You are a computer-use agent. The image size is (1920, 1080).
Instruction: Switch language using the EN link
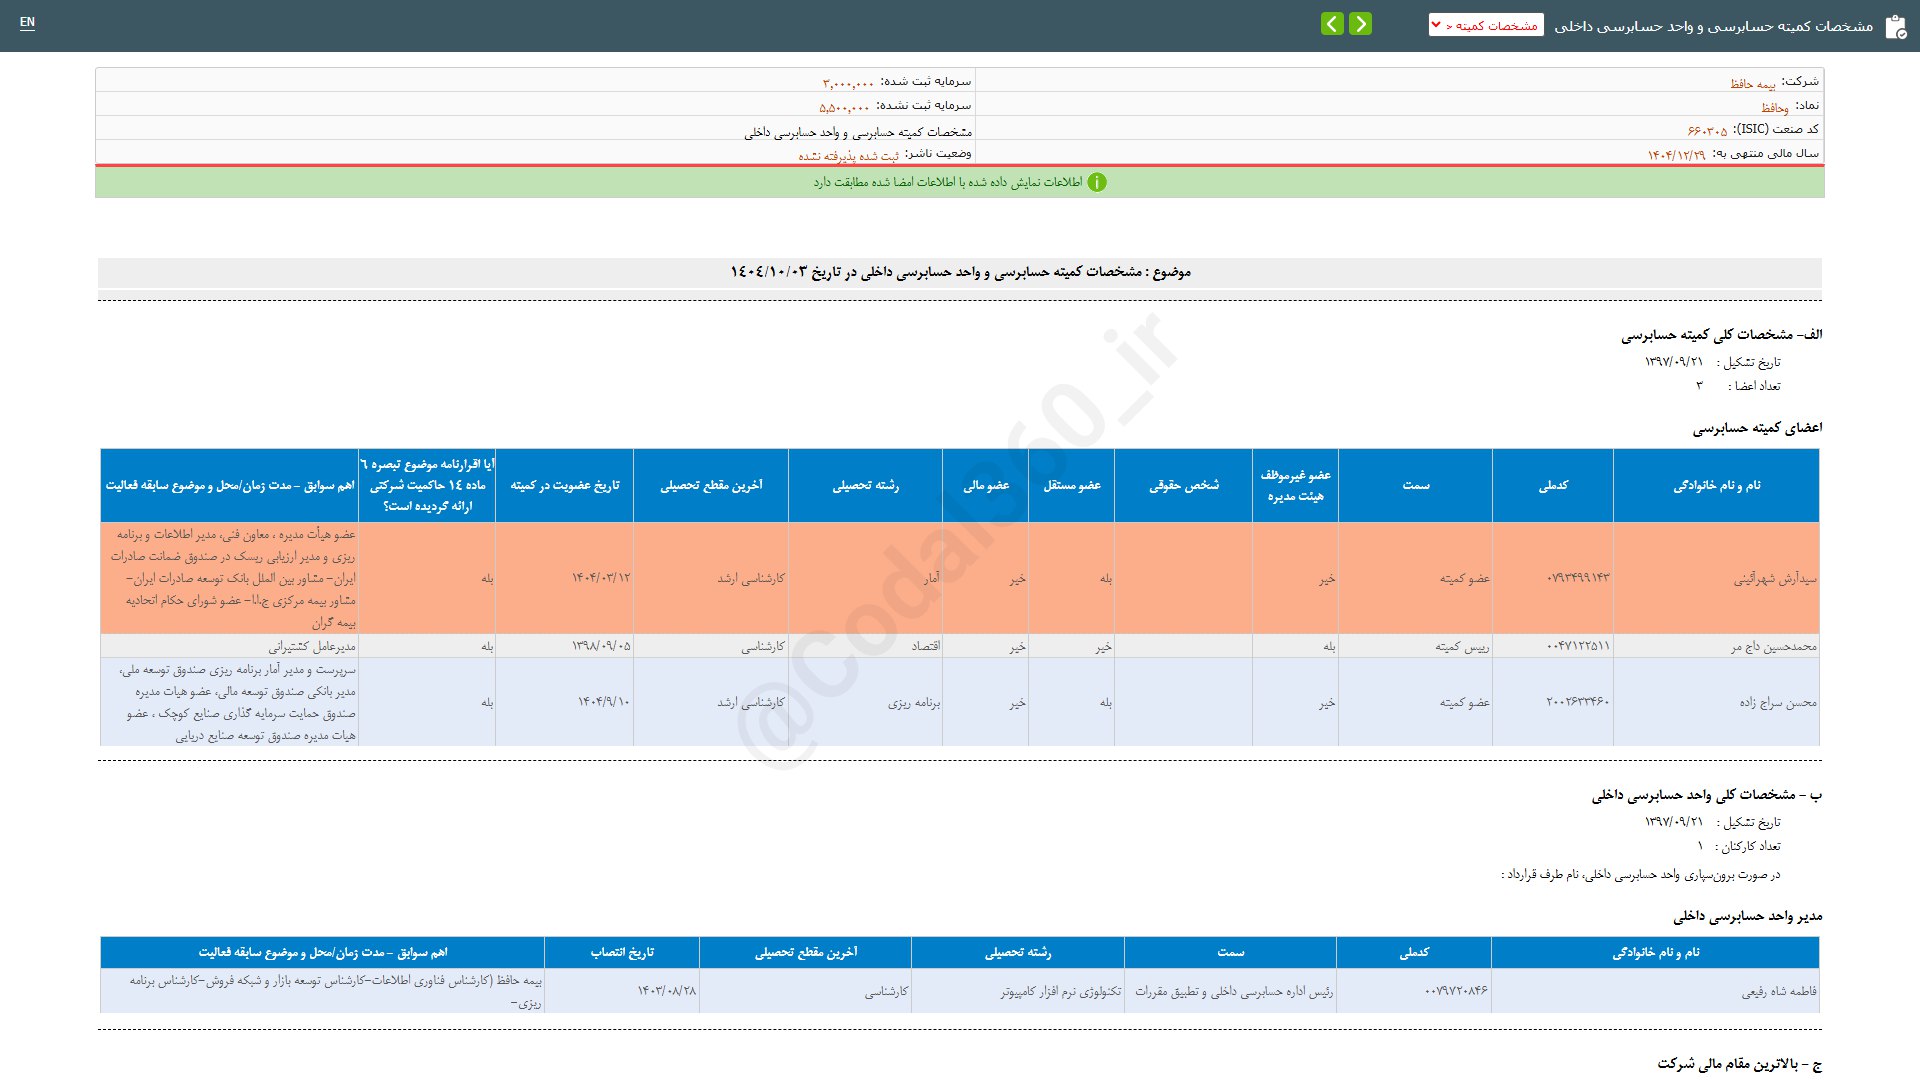pyautogui.click(x=27, y=22)
